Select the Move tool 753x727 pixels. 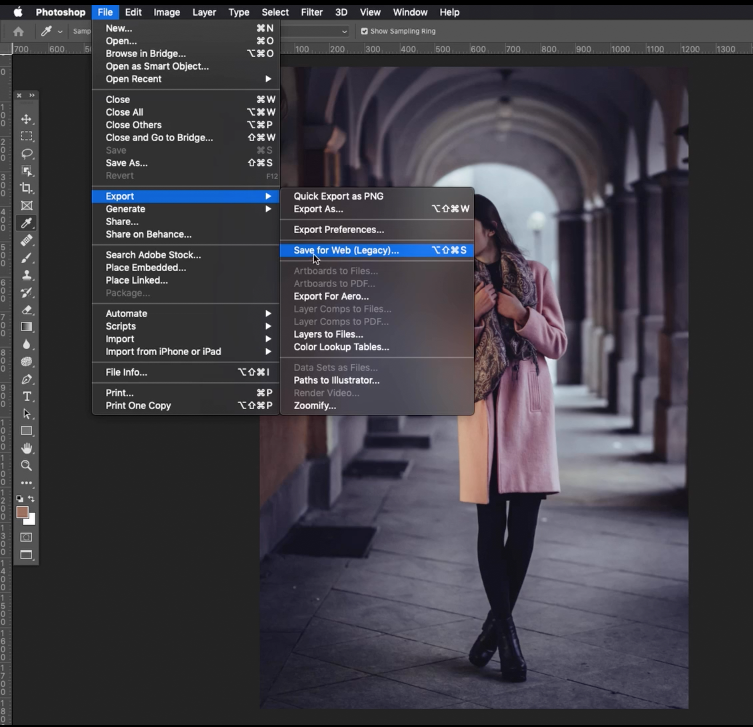click(27, 119)
